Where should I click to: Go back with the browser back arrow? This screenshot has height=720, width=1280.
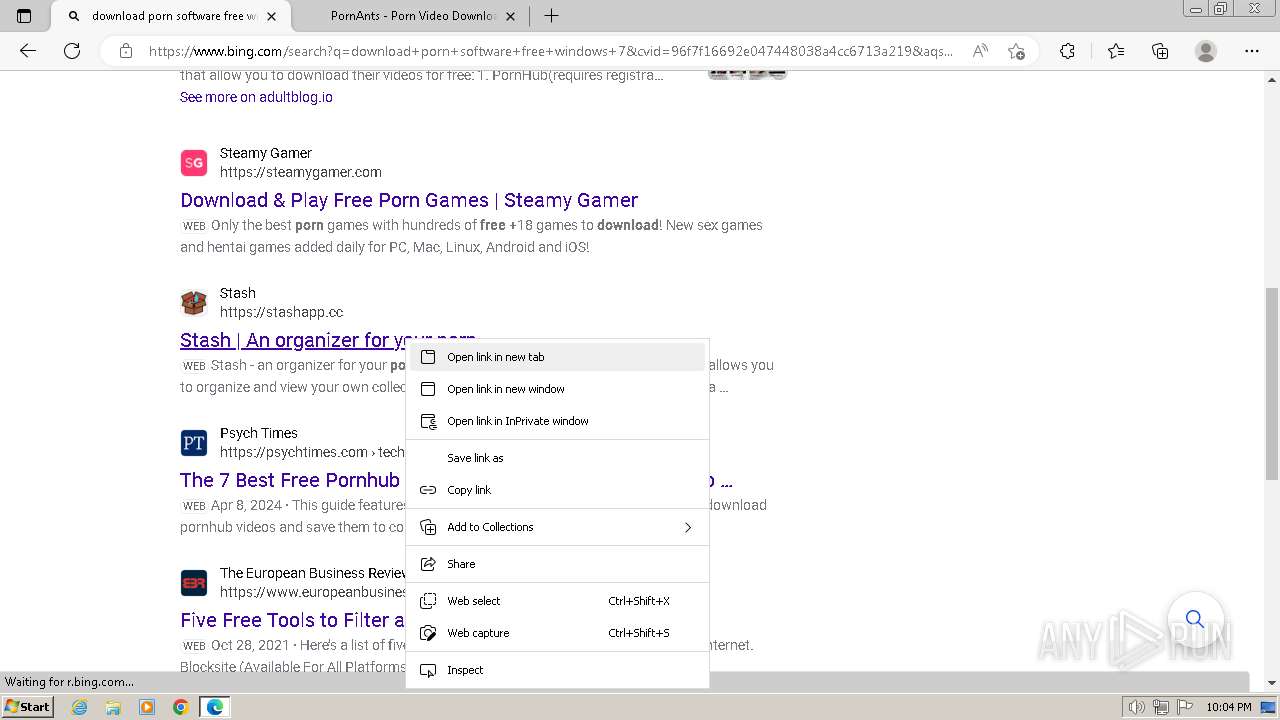28,51
